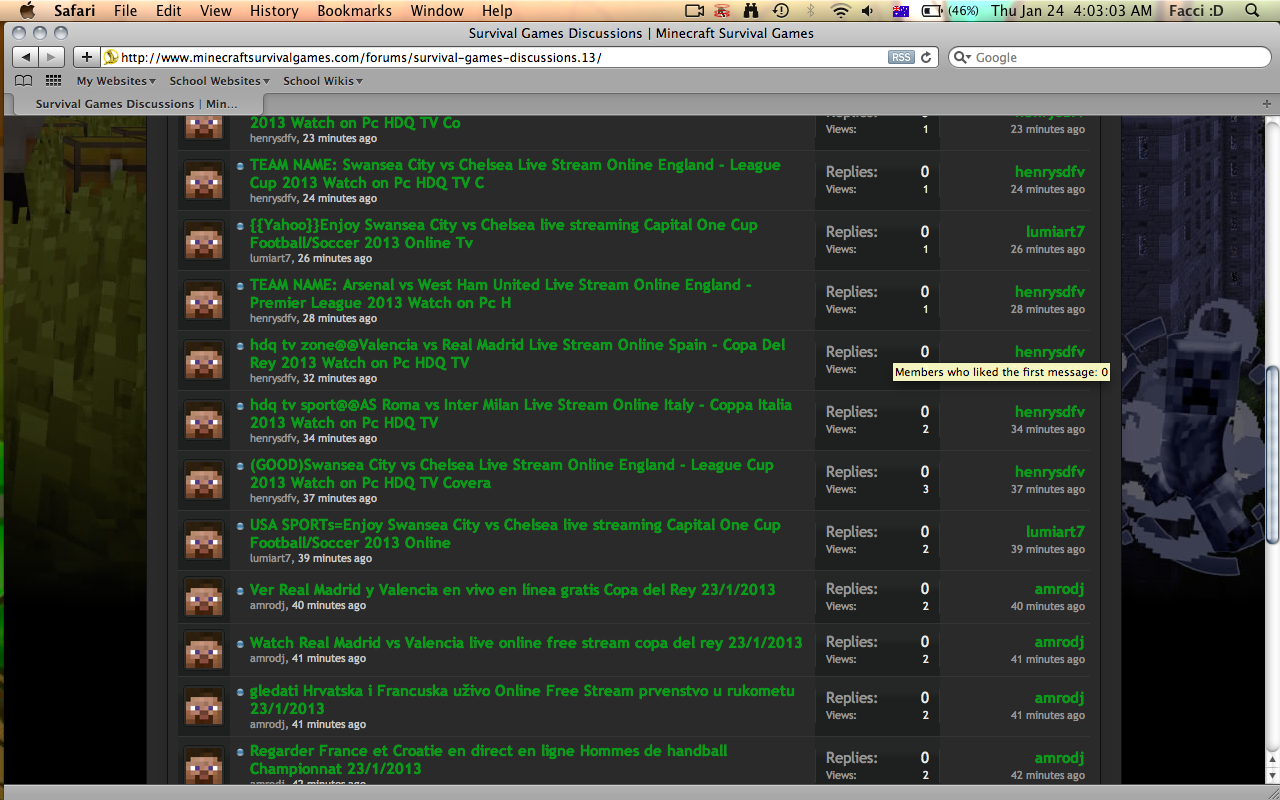Click the avatar beside gledati Hrvatska i Francuska thread
The height and width of the screenshot is (800, 1280).
point(204,707)
